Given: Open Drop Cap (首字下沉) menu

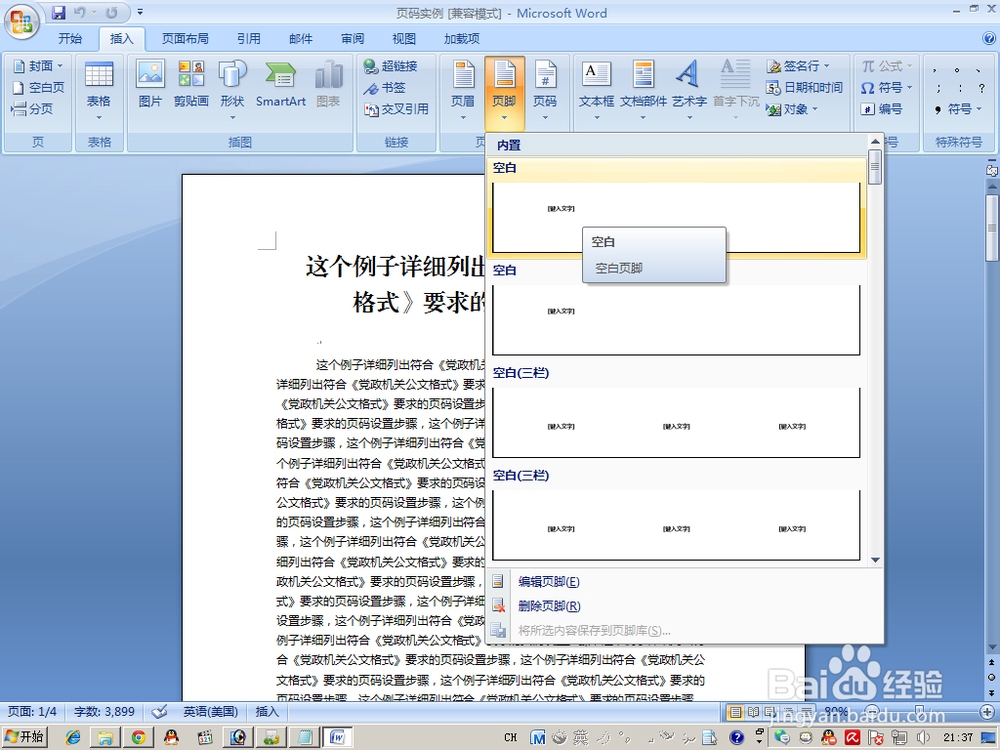Looking at the screenshot, I should [735, 91].
